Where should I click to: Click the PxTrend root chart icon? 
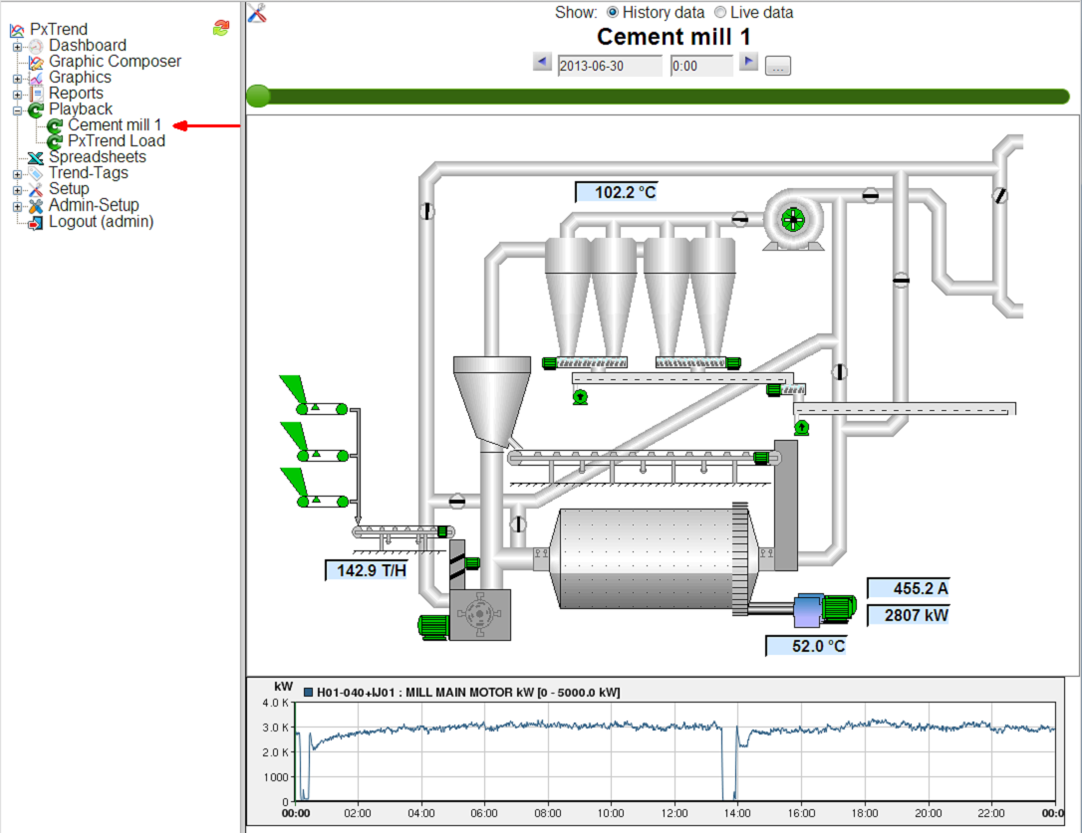click(16, 30)
